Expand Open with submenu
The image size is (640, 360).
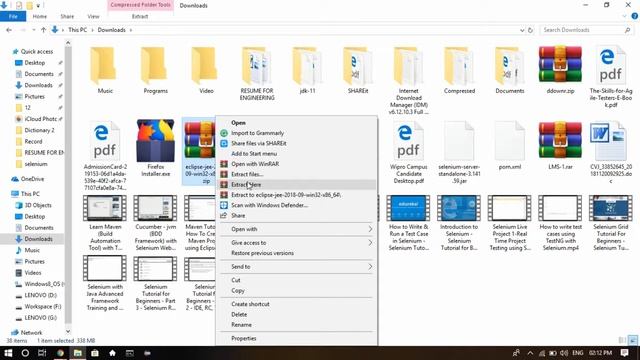[296, 229]
